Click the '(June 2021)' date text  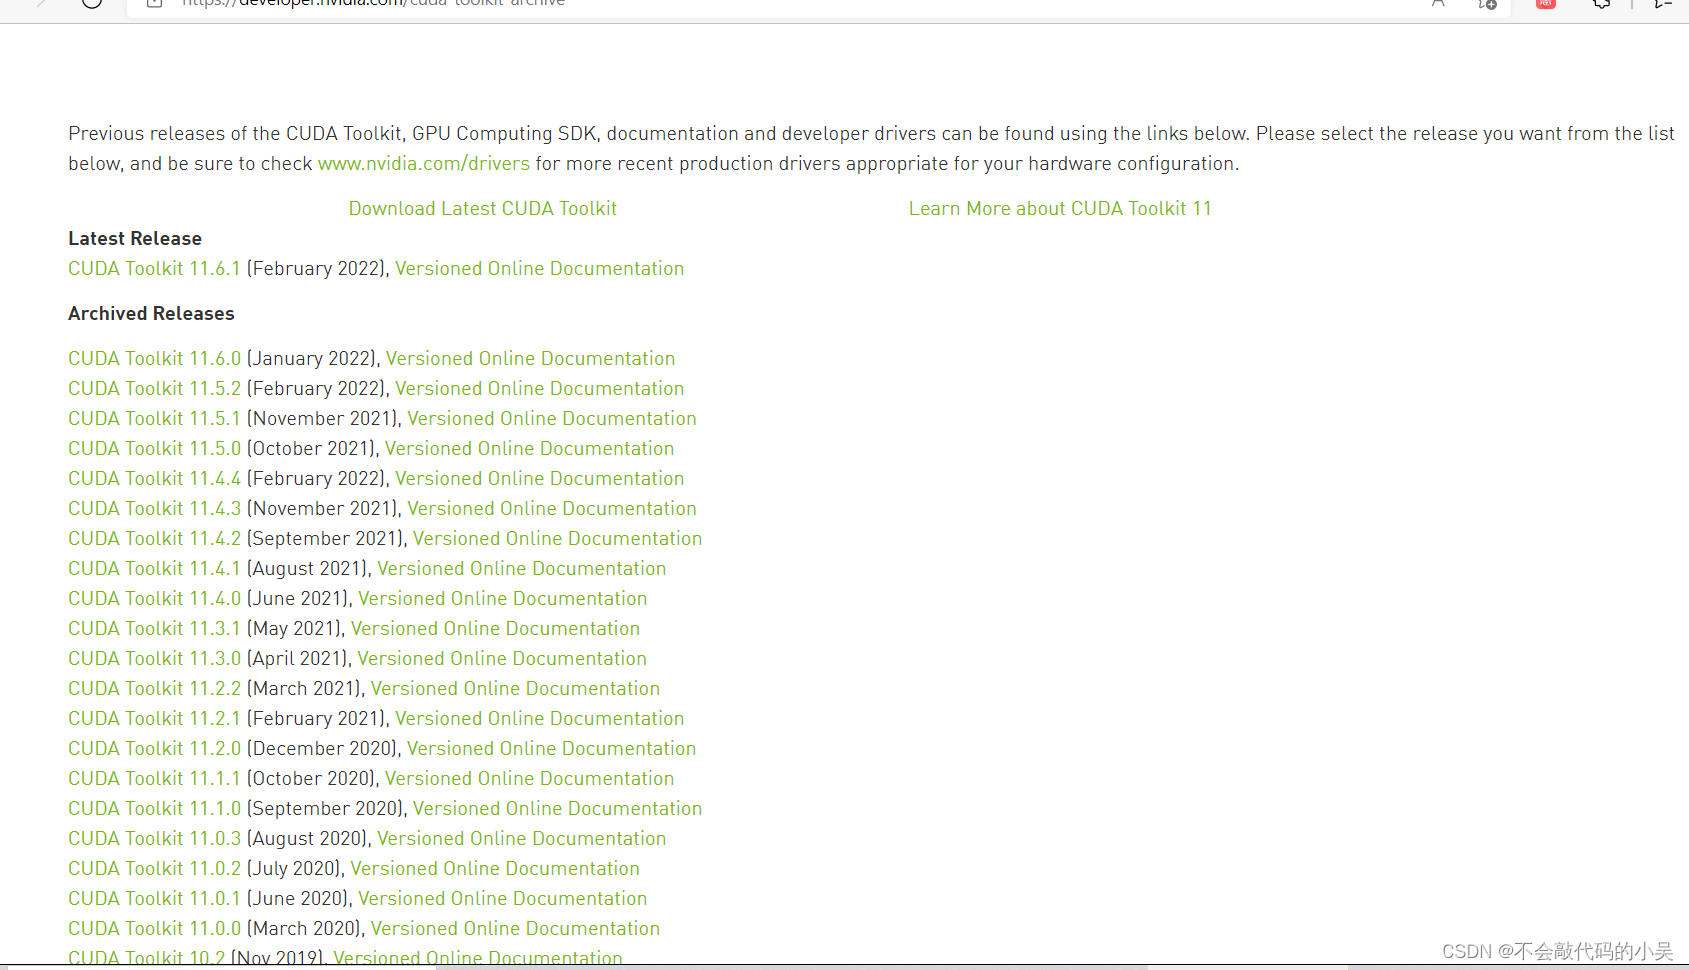pyautogui.click(x=298, y=599)
